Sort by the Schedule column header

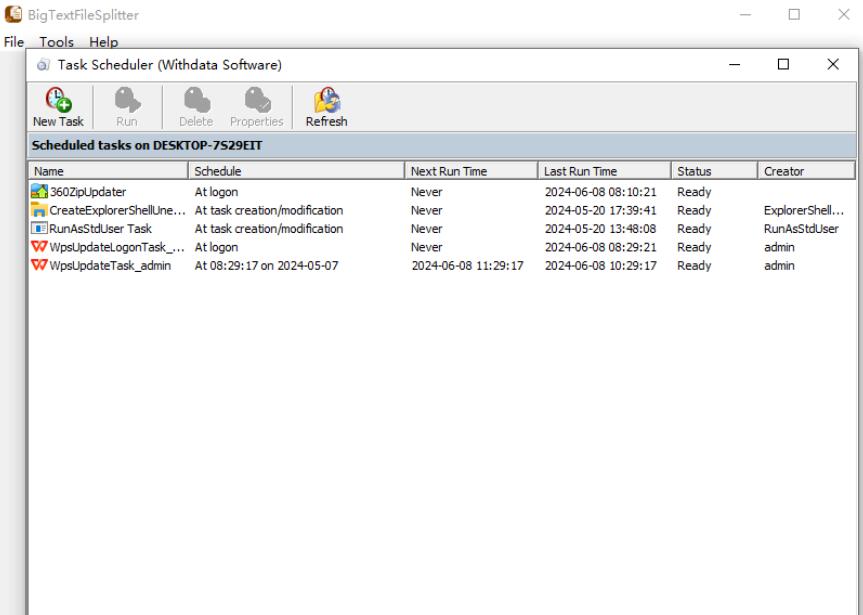[x=296, y=171]
